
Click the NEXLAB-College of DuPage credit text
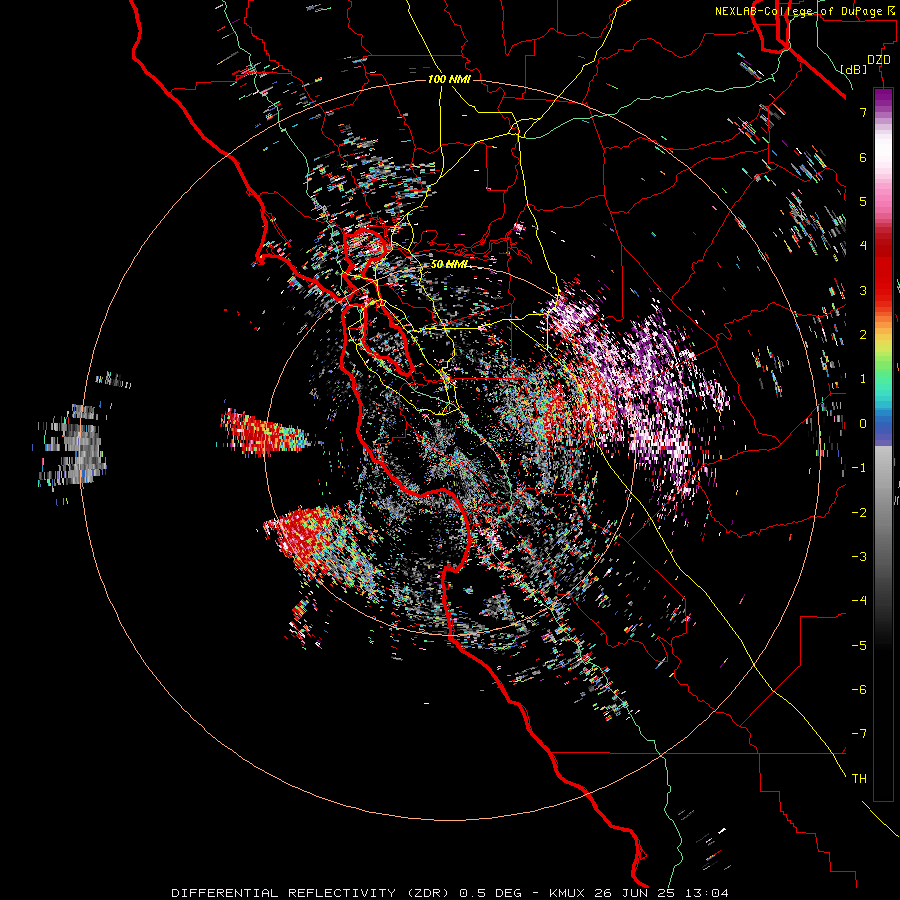coord(806,11)
